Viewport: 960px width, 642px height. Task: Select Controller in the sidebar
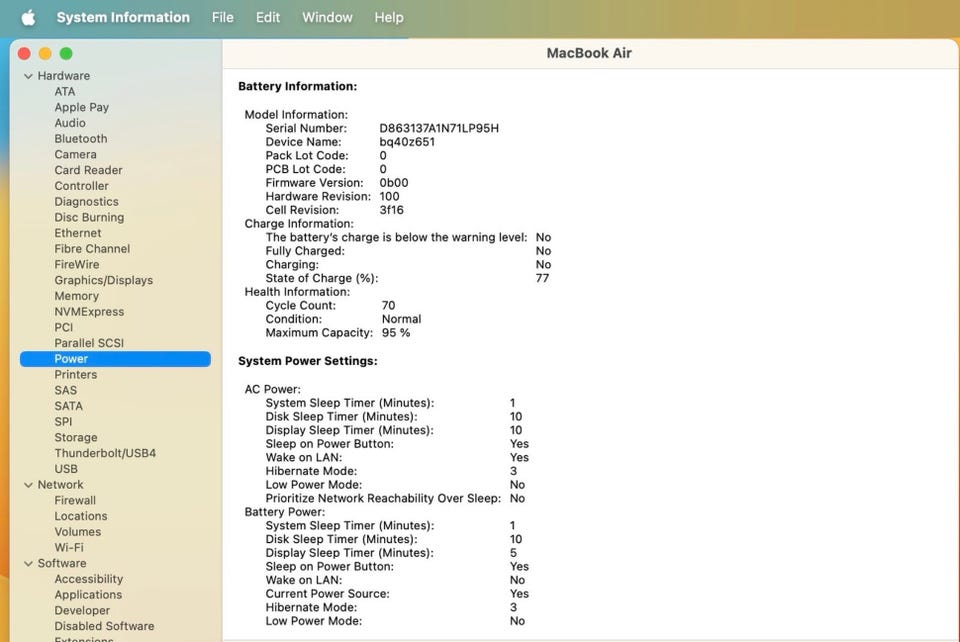click(x=81, y=186)
